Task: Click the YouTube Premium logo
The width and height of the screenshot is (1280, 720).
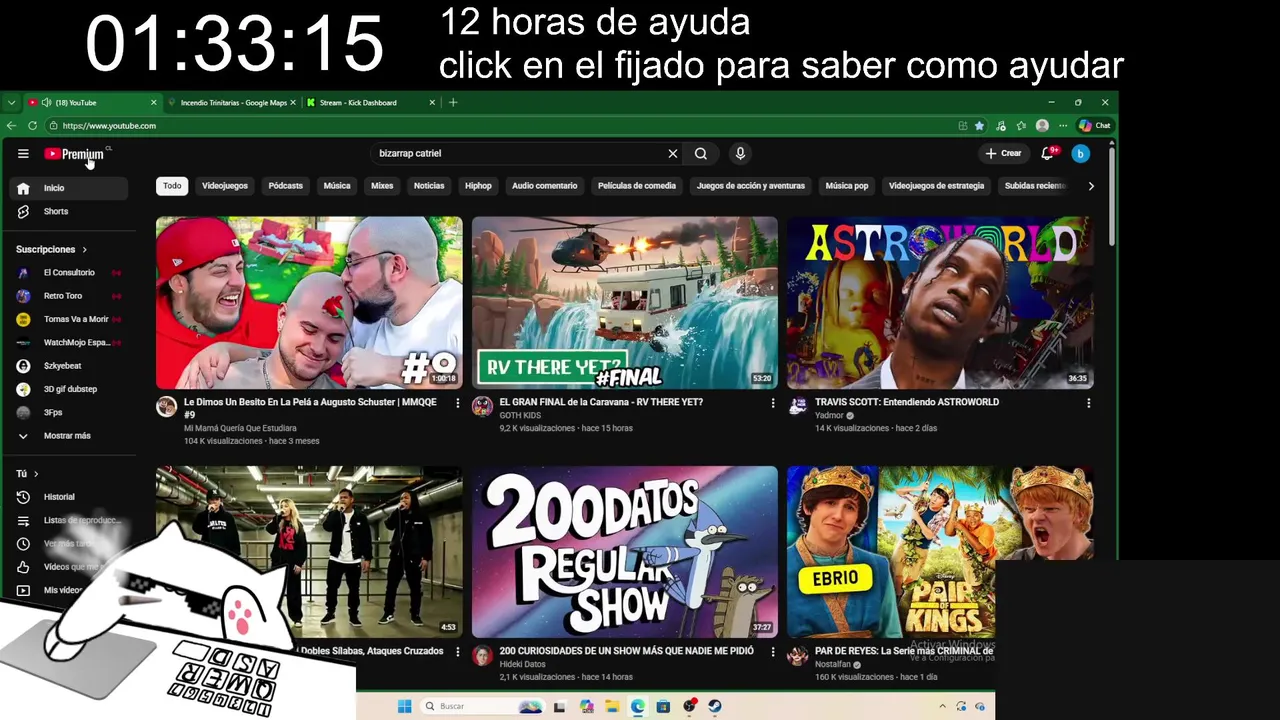Action: 74,154
